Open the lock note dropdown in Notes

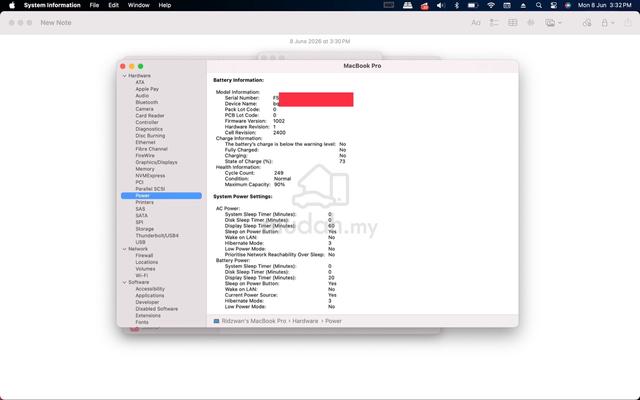607,23
